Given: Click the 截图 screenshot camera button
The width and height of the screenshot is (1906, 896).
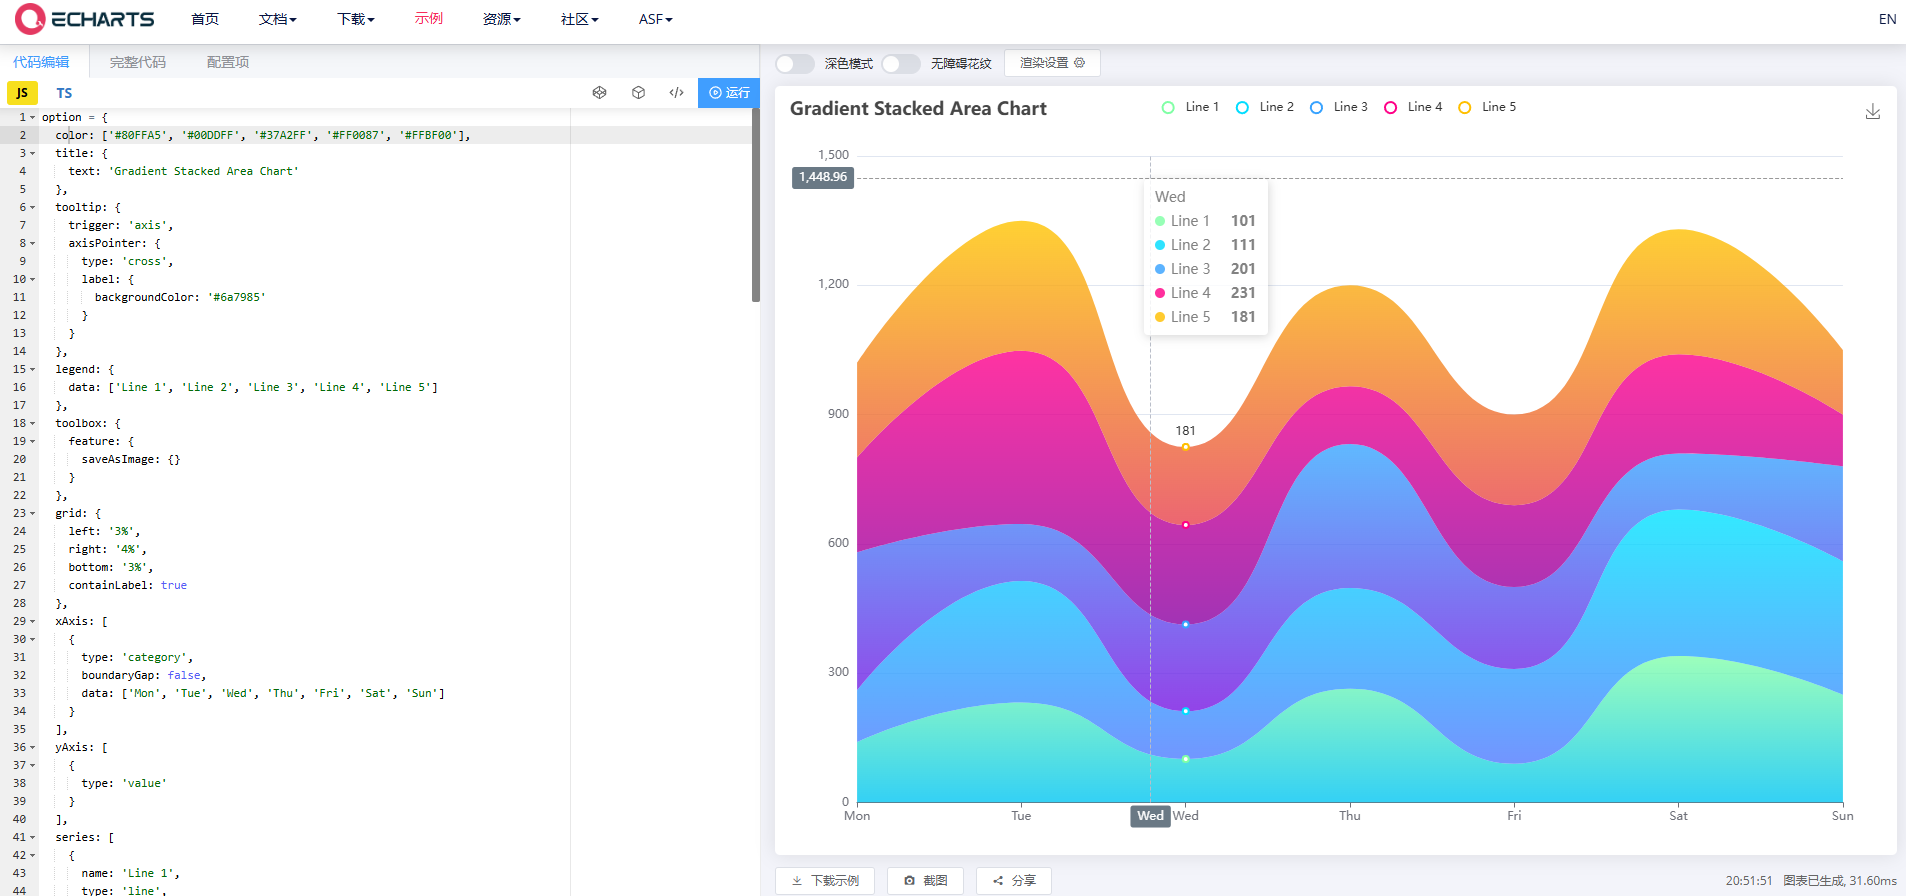Looking at the screenshot, I should click(925, 880).
